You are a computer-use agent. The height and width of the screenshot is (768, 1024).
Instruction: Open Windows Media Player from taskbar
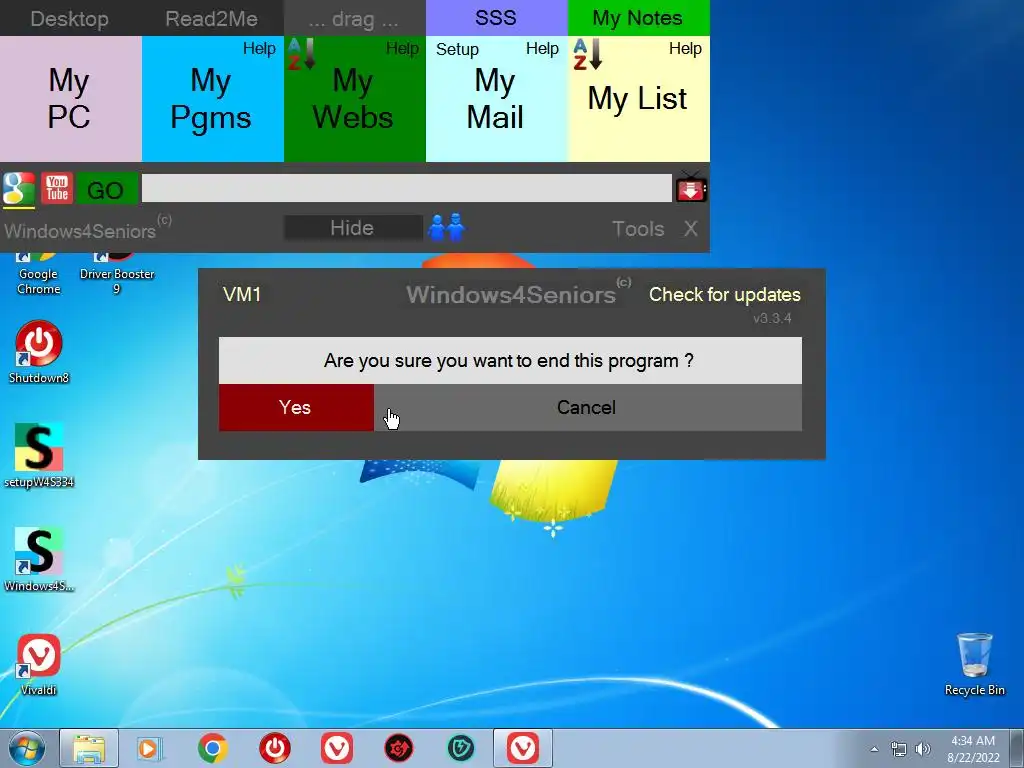[150, 748]
